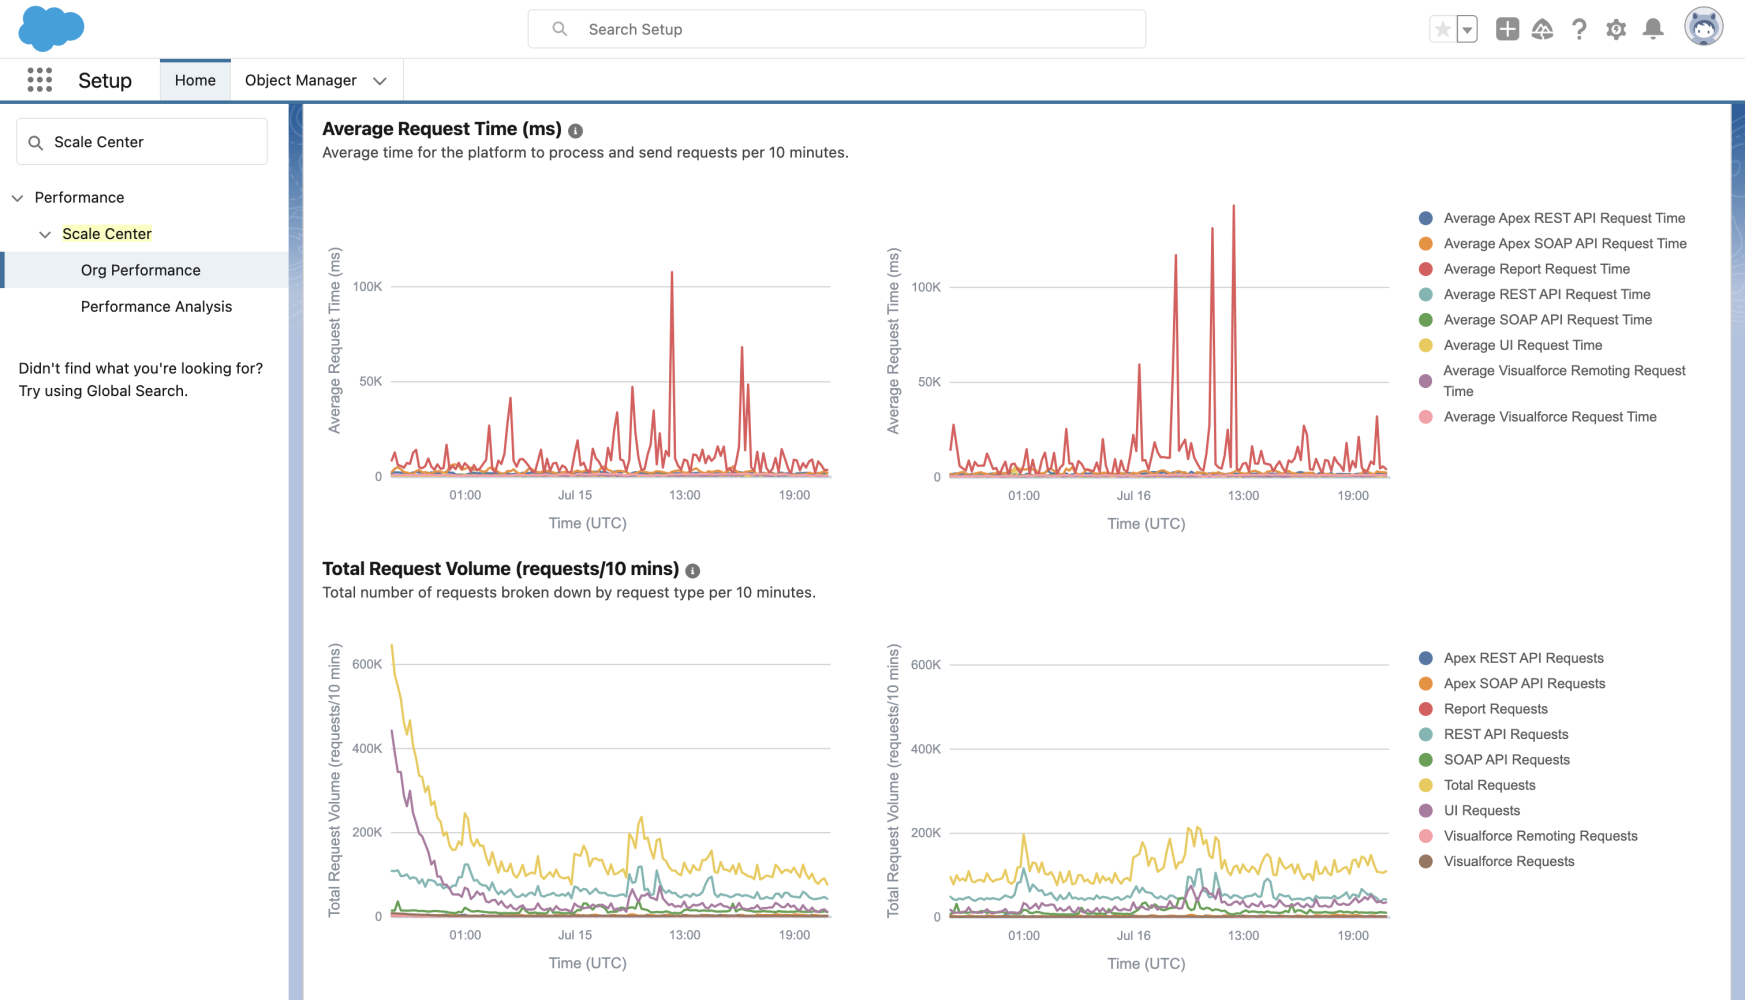Click the Average Request Time info icon
This screenshot has width=1745, height=1000.
pyautogui.click(x=576, y=129)
